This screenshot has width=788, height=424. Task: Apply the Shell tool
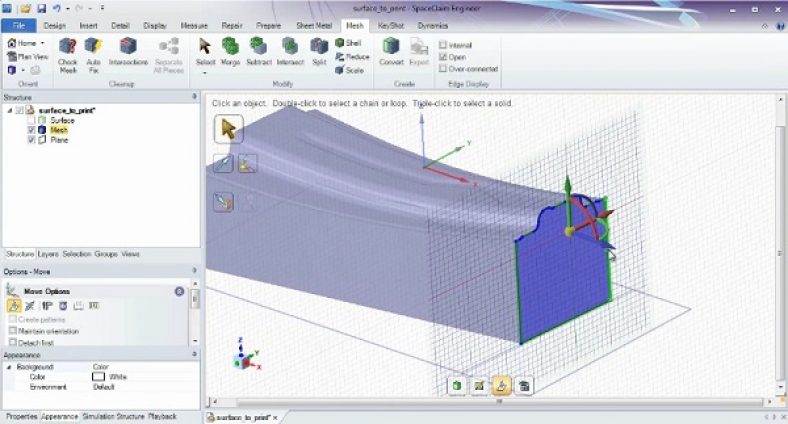point(349,43)
